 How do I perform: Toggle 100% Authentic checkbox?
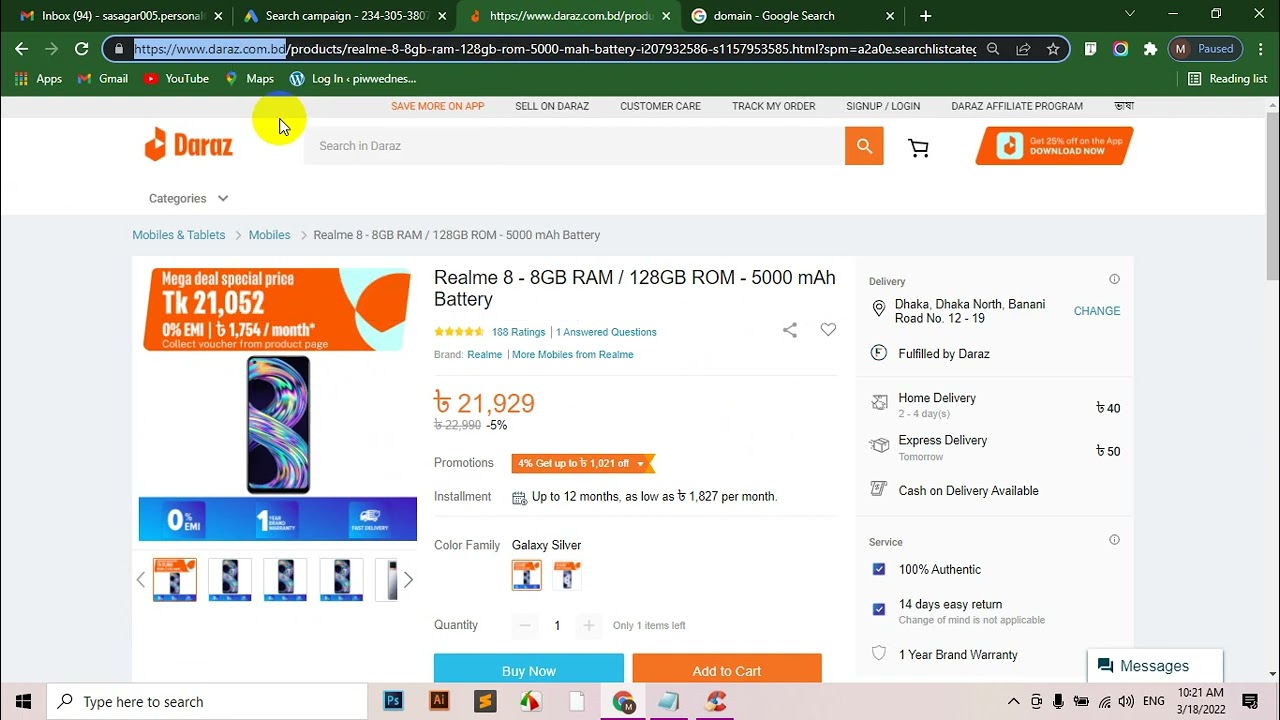[879, 569]
